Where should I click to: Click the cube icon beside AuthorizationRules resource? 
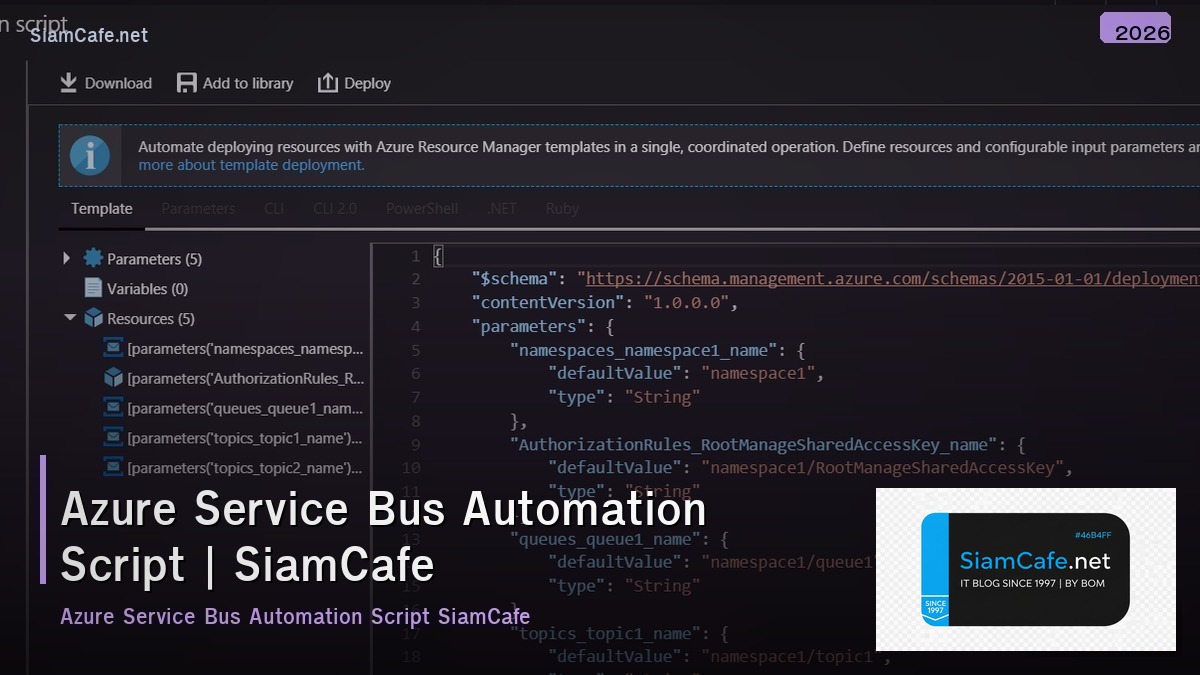pyautogui.click(x=112, y=378)
